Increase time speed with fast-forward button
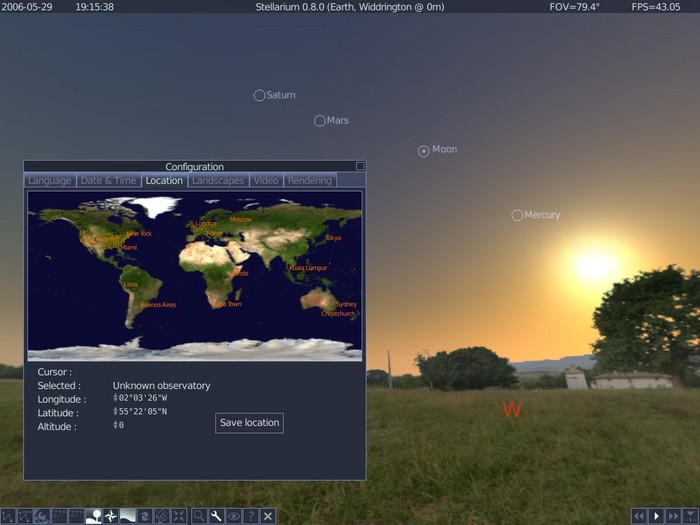The width and height of the screenshot is (700, 525). (674, 516)
